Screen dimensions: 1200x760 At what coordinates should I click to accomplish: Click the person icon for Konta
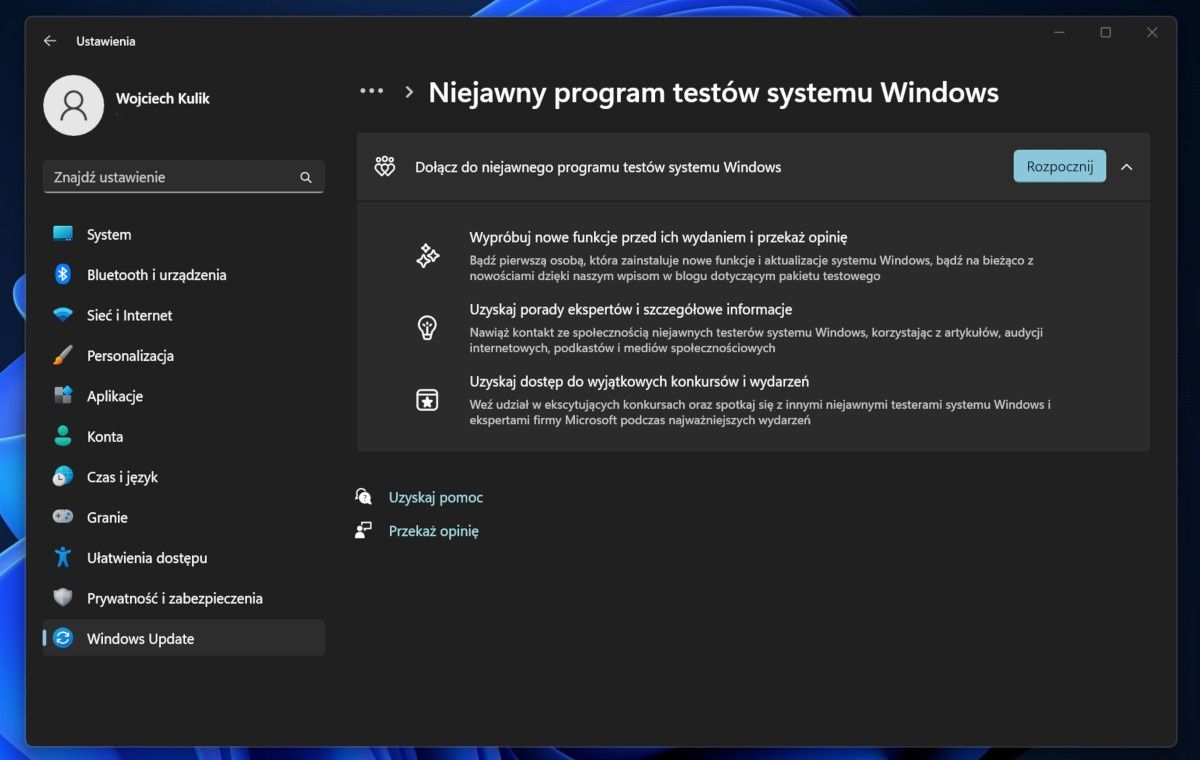click(63, 437)
